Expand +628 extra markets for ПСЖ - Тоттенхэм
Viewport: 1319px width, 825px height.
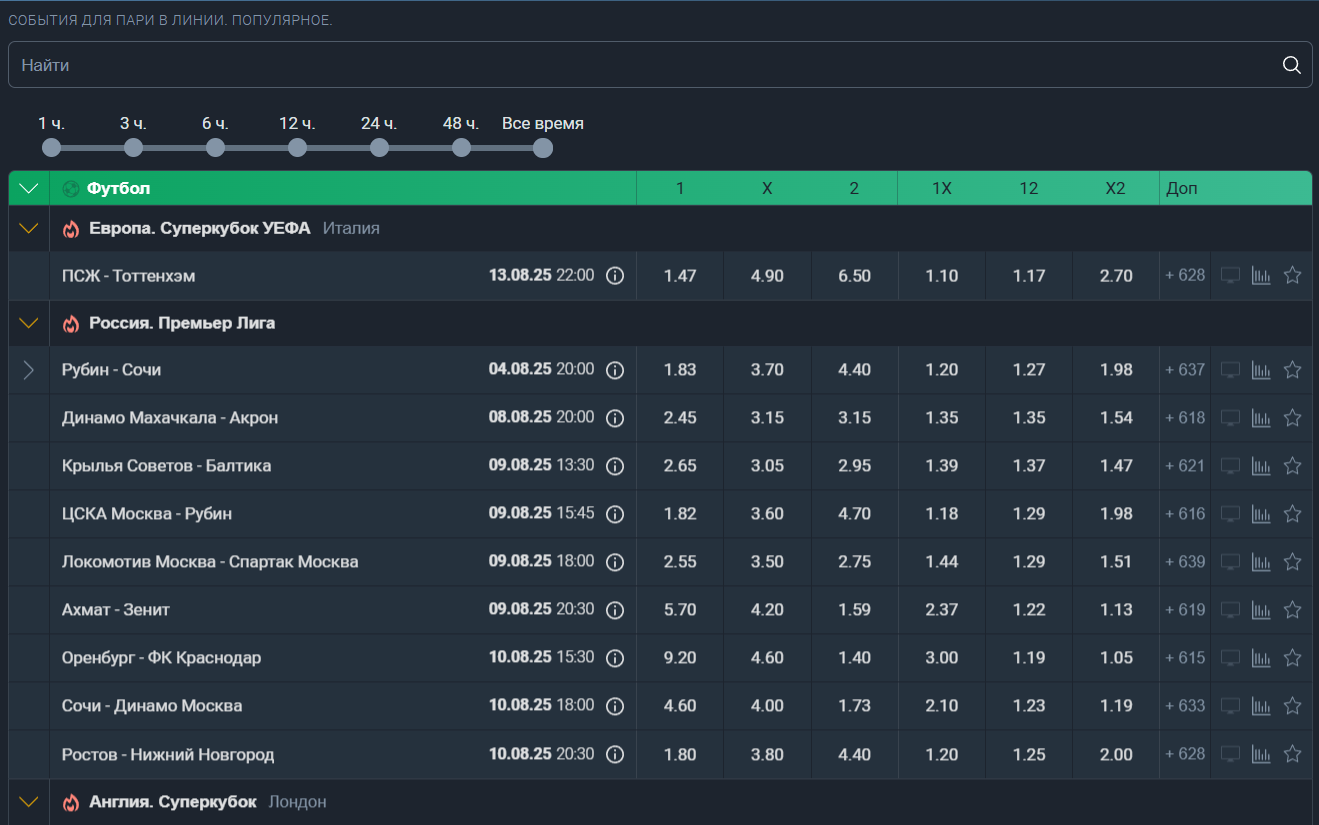pyautogui.click(x=1185, y=276)
